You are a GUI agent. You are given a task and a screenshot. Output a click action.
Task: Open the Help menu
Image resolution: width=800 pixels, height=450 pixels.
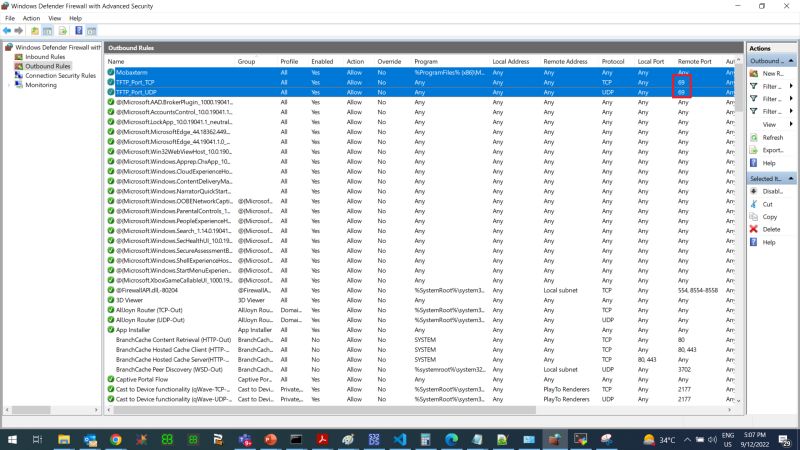point(76,18)
